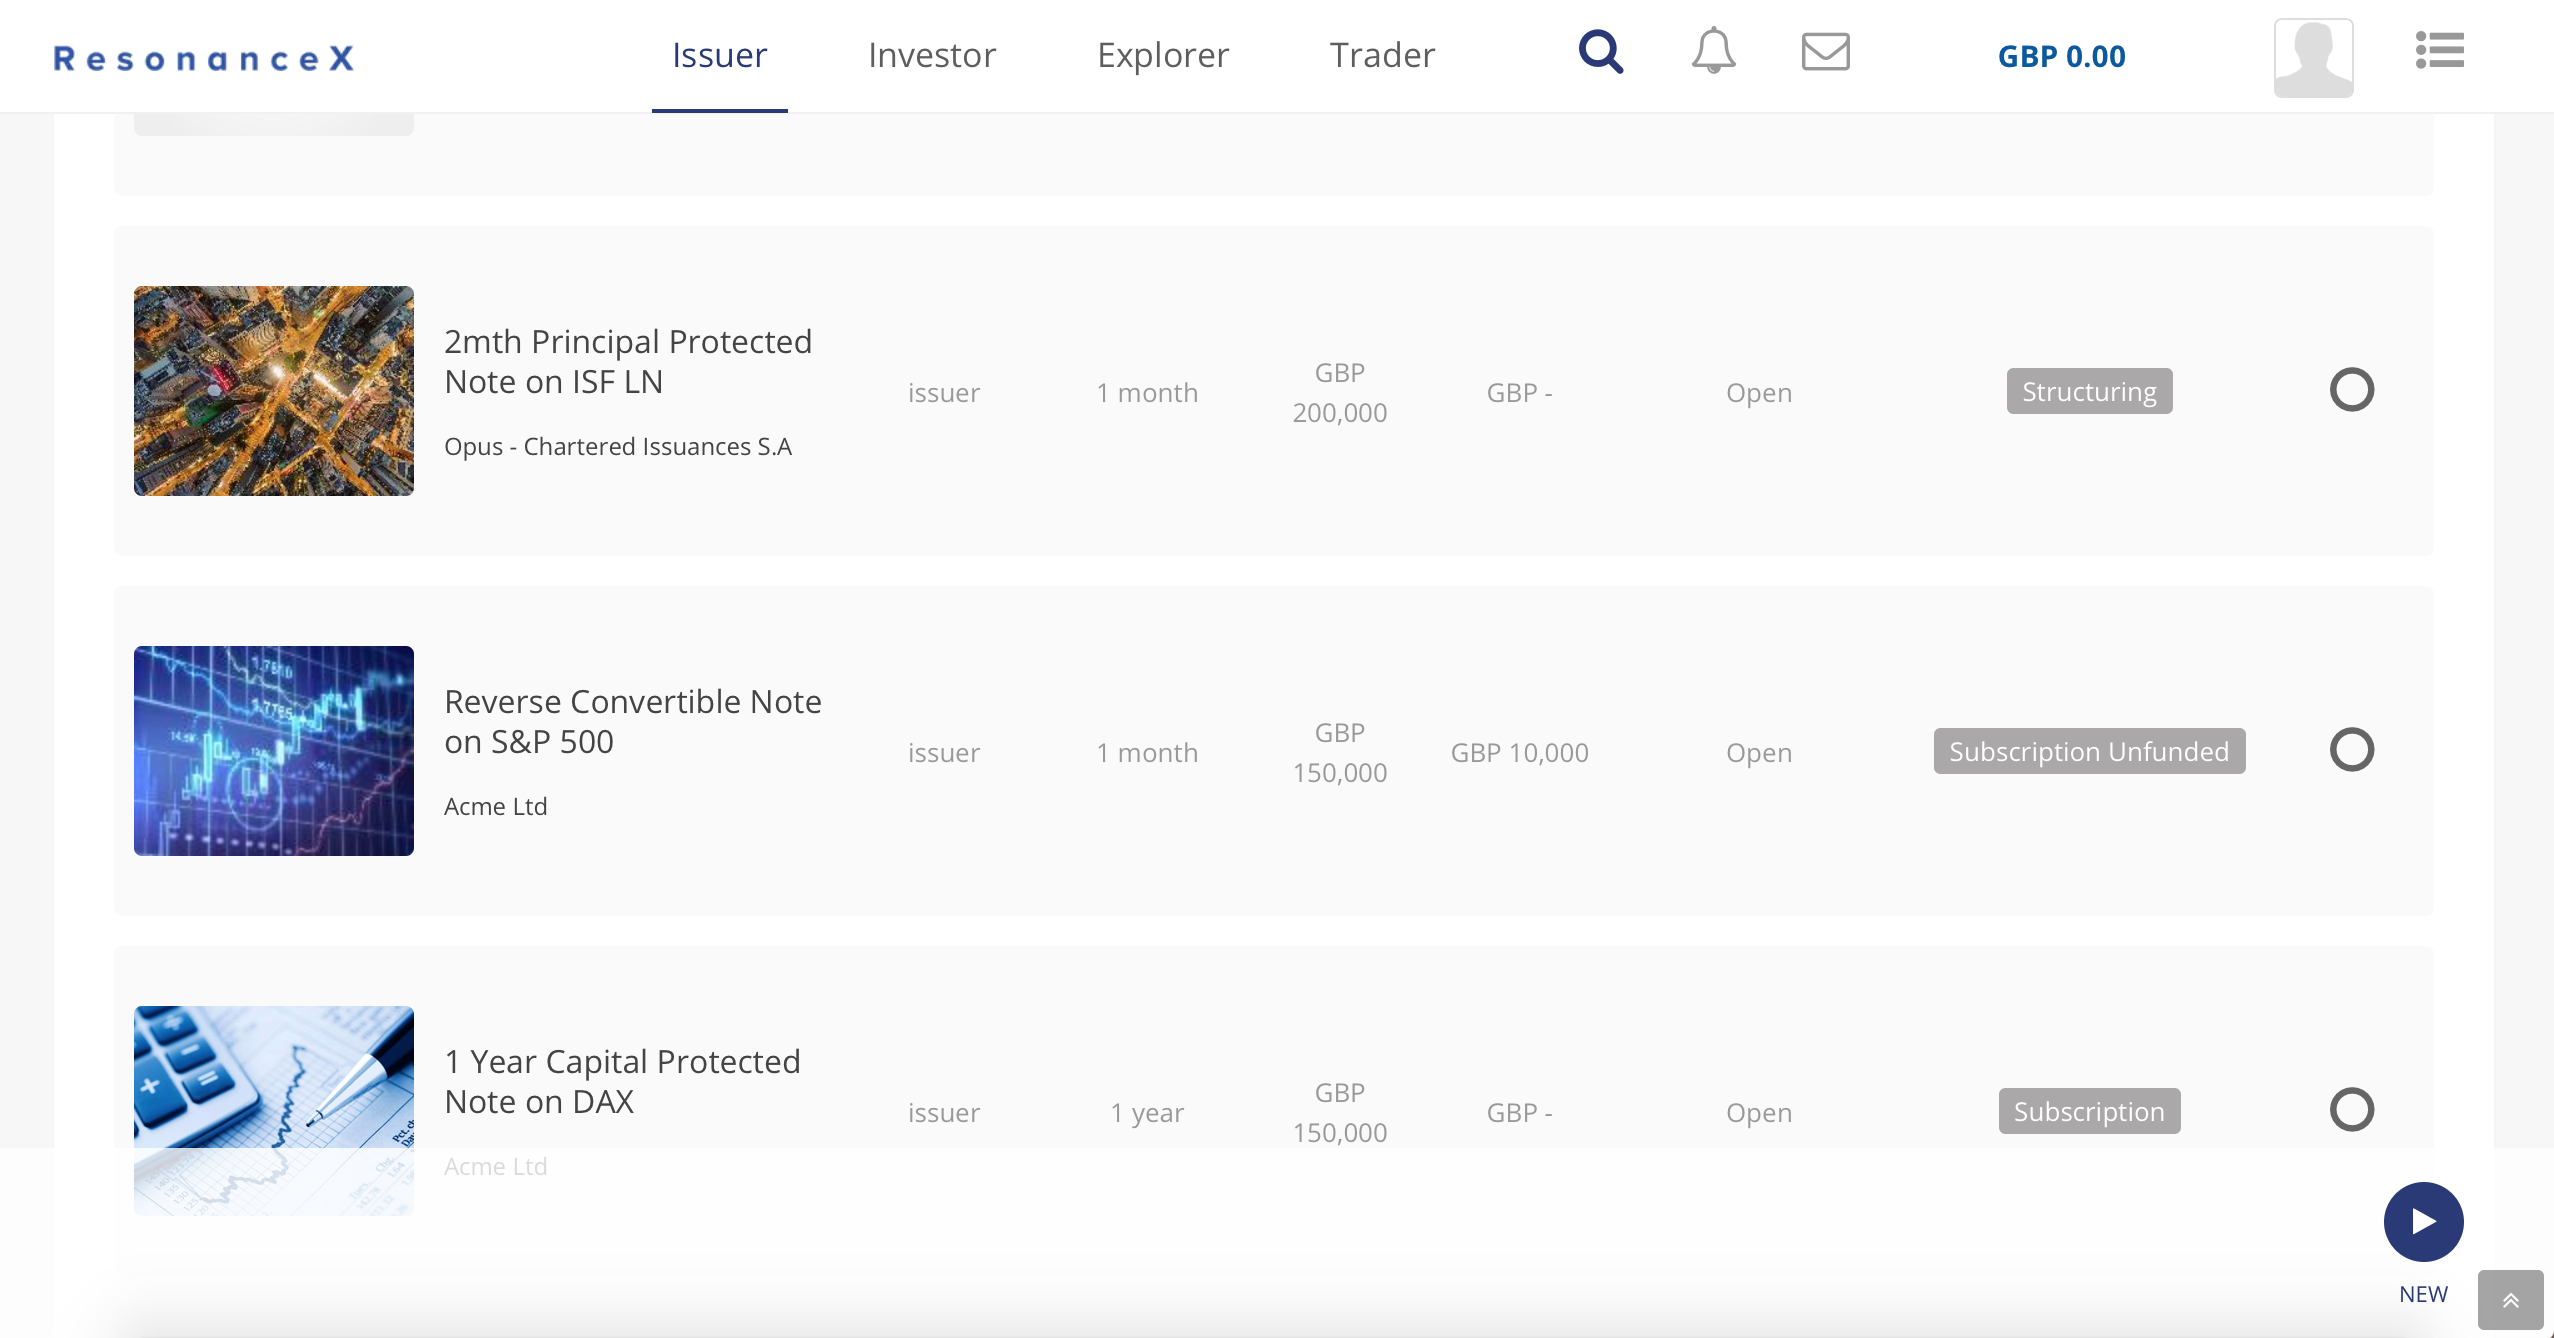Switch to the Explorer tab

(1162, 55)
